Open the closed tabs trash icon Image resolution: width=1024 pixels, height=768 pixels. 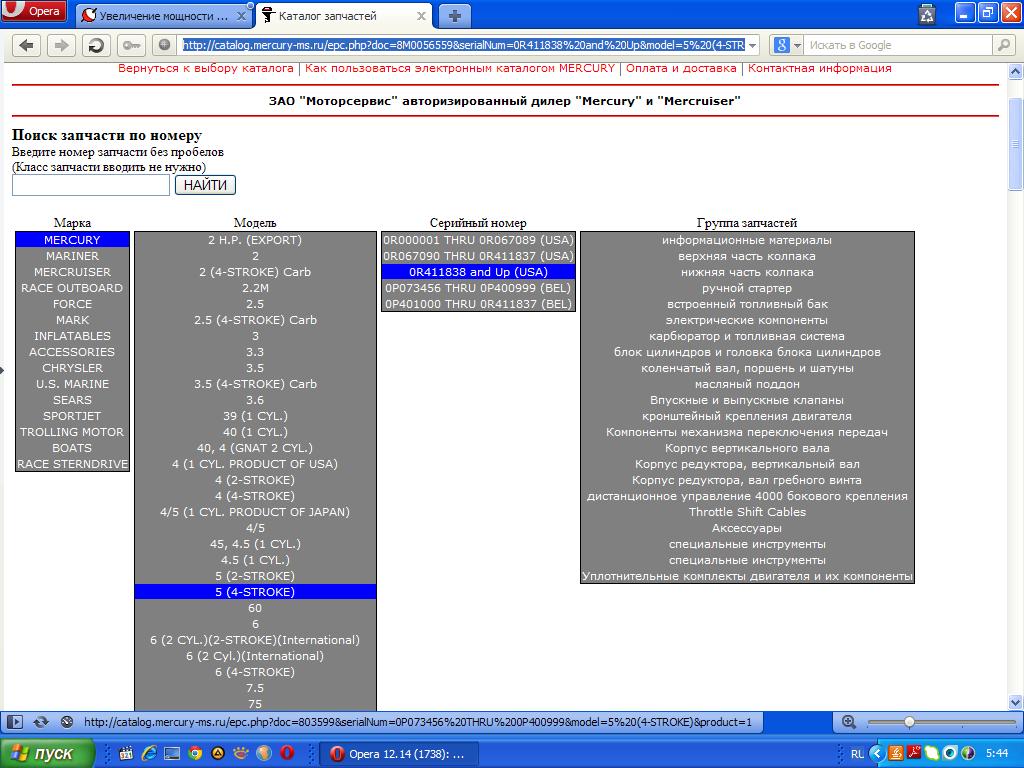pos(927,14)
